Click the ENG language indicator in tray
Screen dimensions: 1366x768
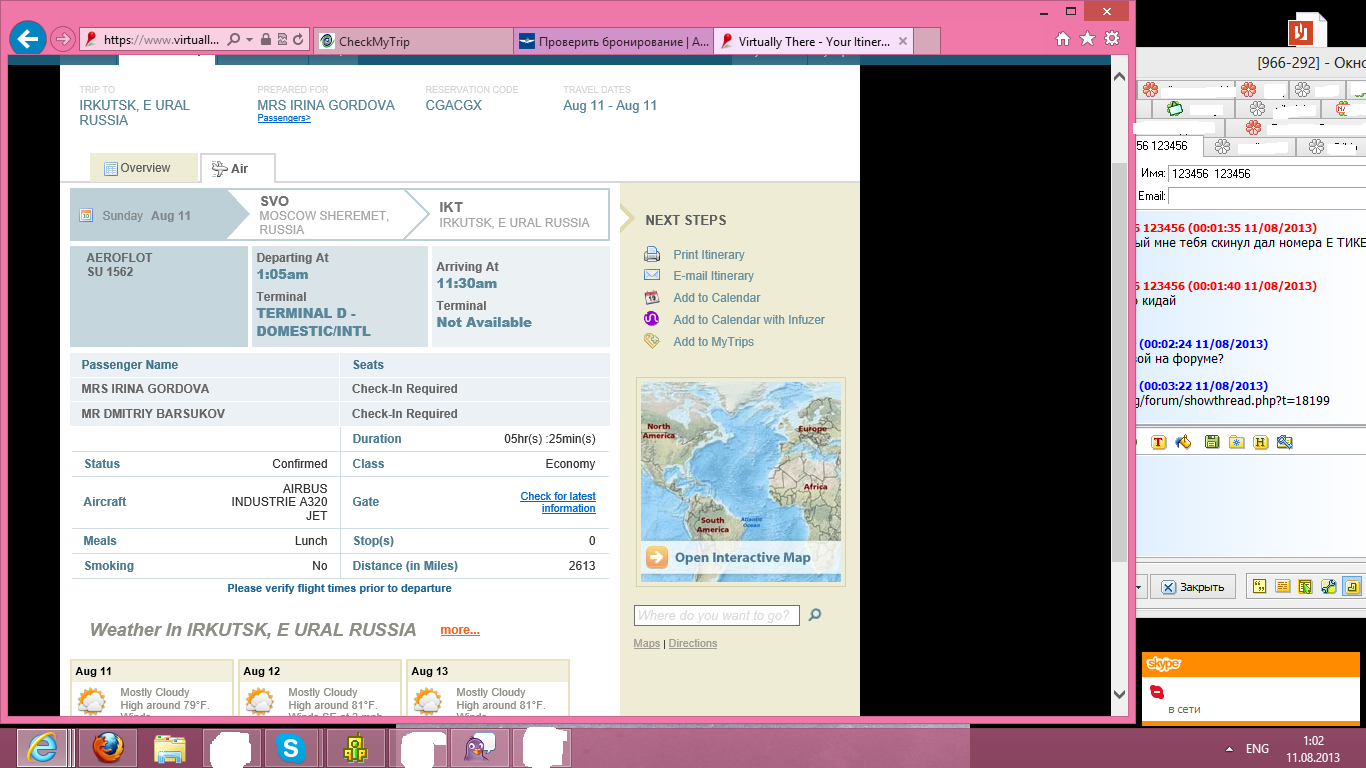pyautogui.click(x=1257, y=749)
